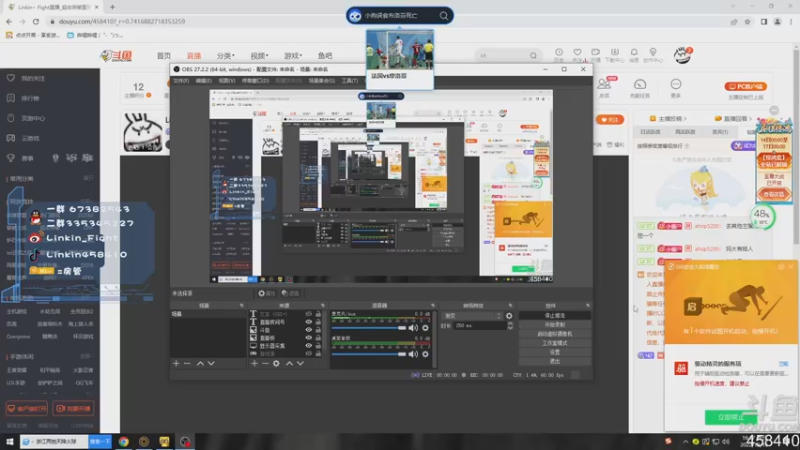Pop out the OBS sources dock
This screenshot has width=800, height=450.
tap(322, 305)
